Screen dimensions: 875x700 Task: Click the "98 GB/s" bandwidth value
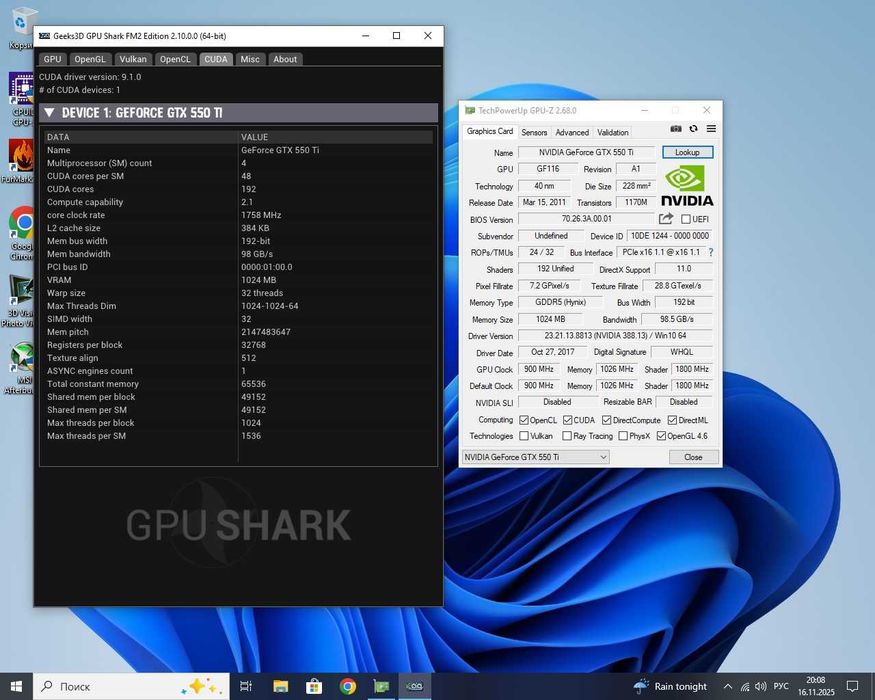click(x=257, y=254)
